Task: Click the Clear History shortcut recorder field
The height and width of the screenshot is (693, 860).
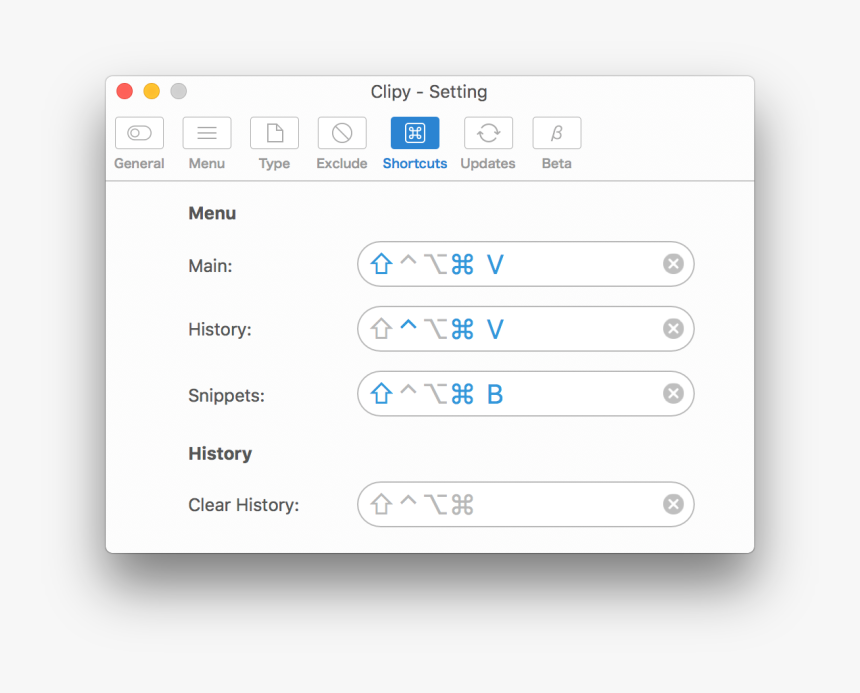Action: coord(525,504)
